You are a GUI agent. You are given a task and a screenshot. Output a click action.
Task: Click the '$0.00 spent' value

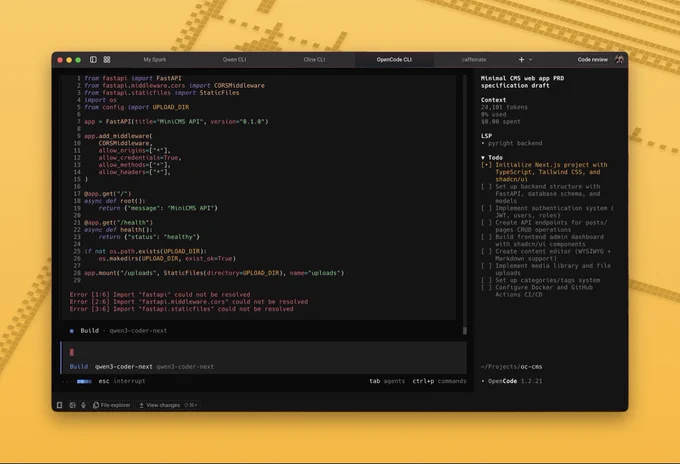click(500, 121)
